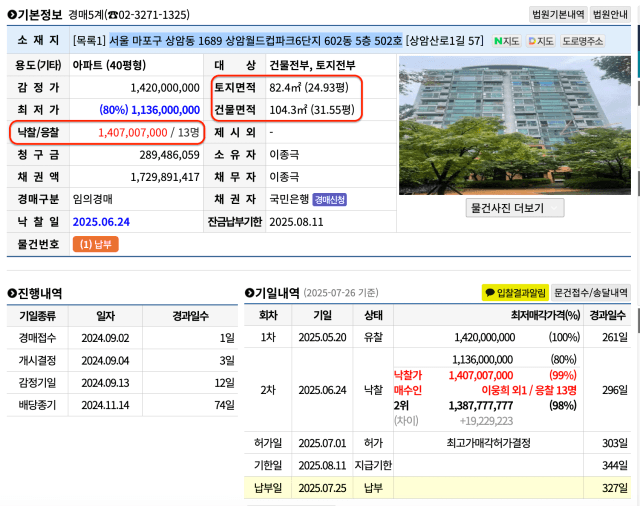The width and height of the screenshot is (640, 506).
Task: Click the 기일내역 section bullet icon
Action: point(249,293)
